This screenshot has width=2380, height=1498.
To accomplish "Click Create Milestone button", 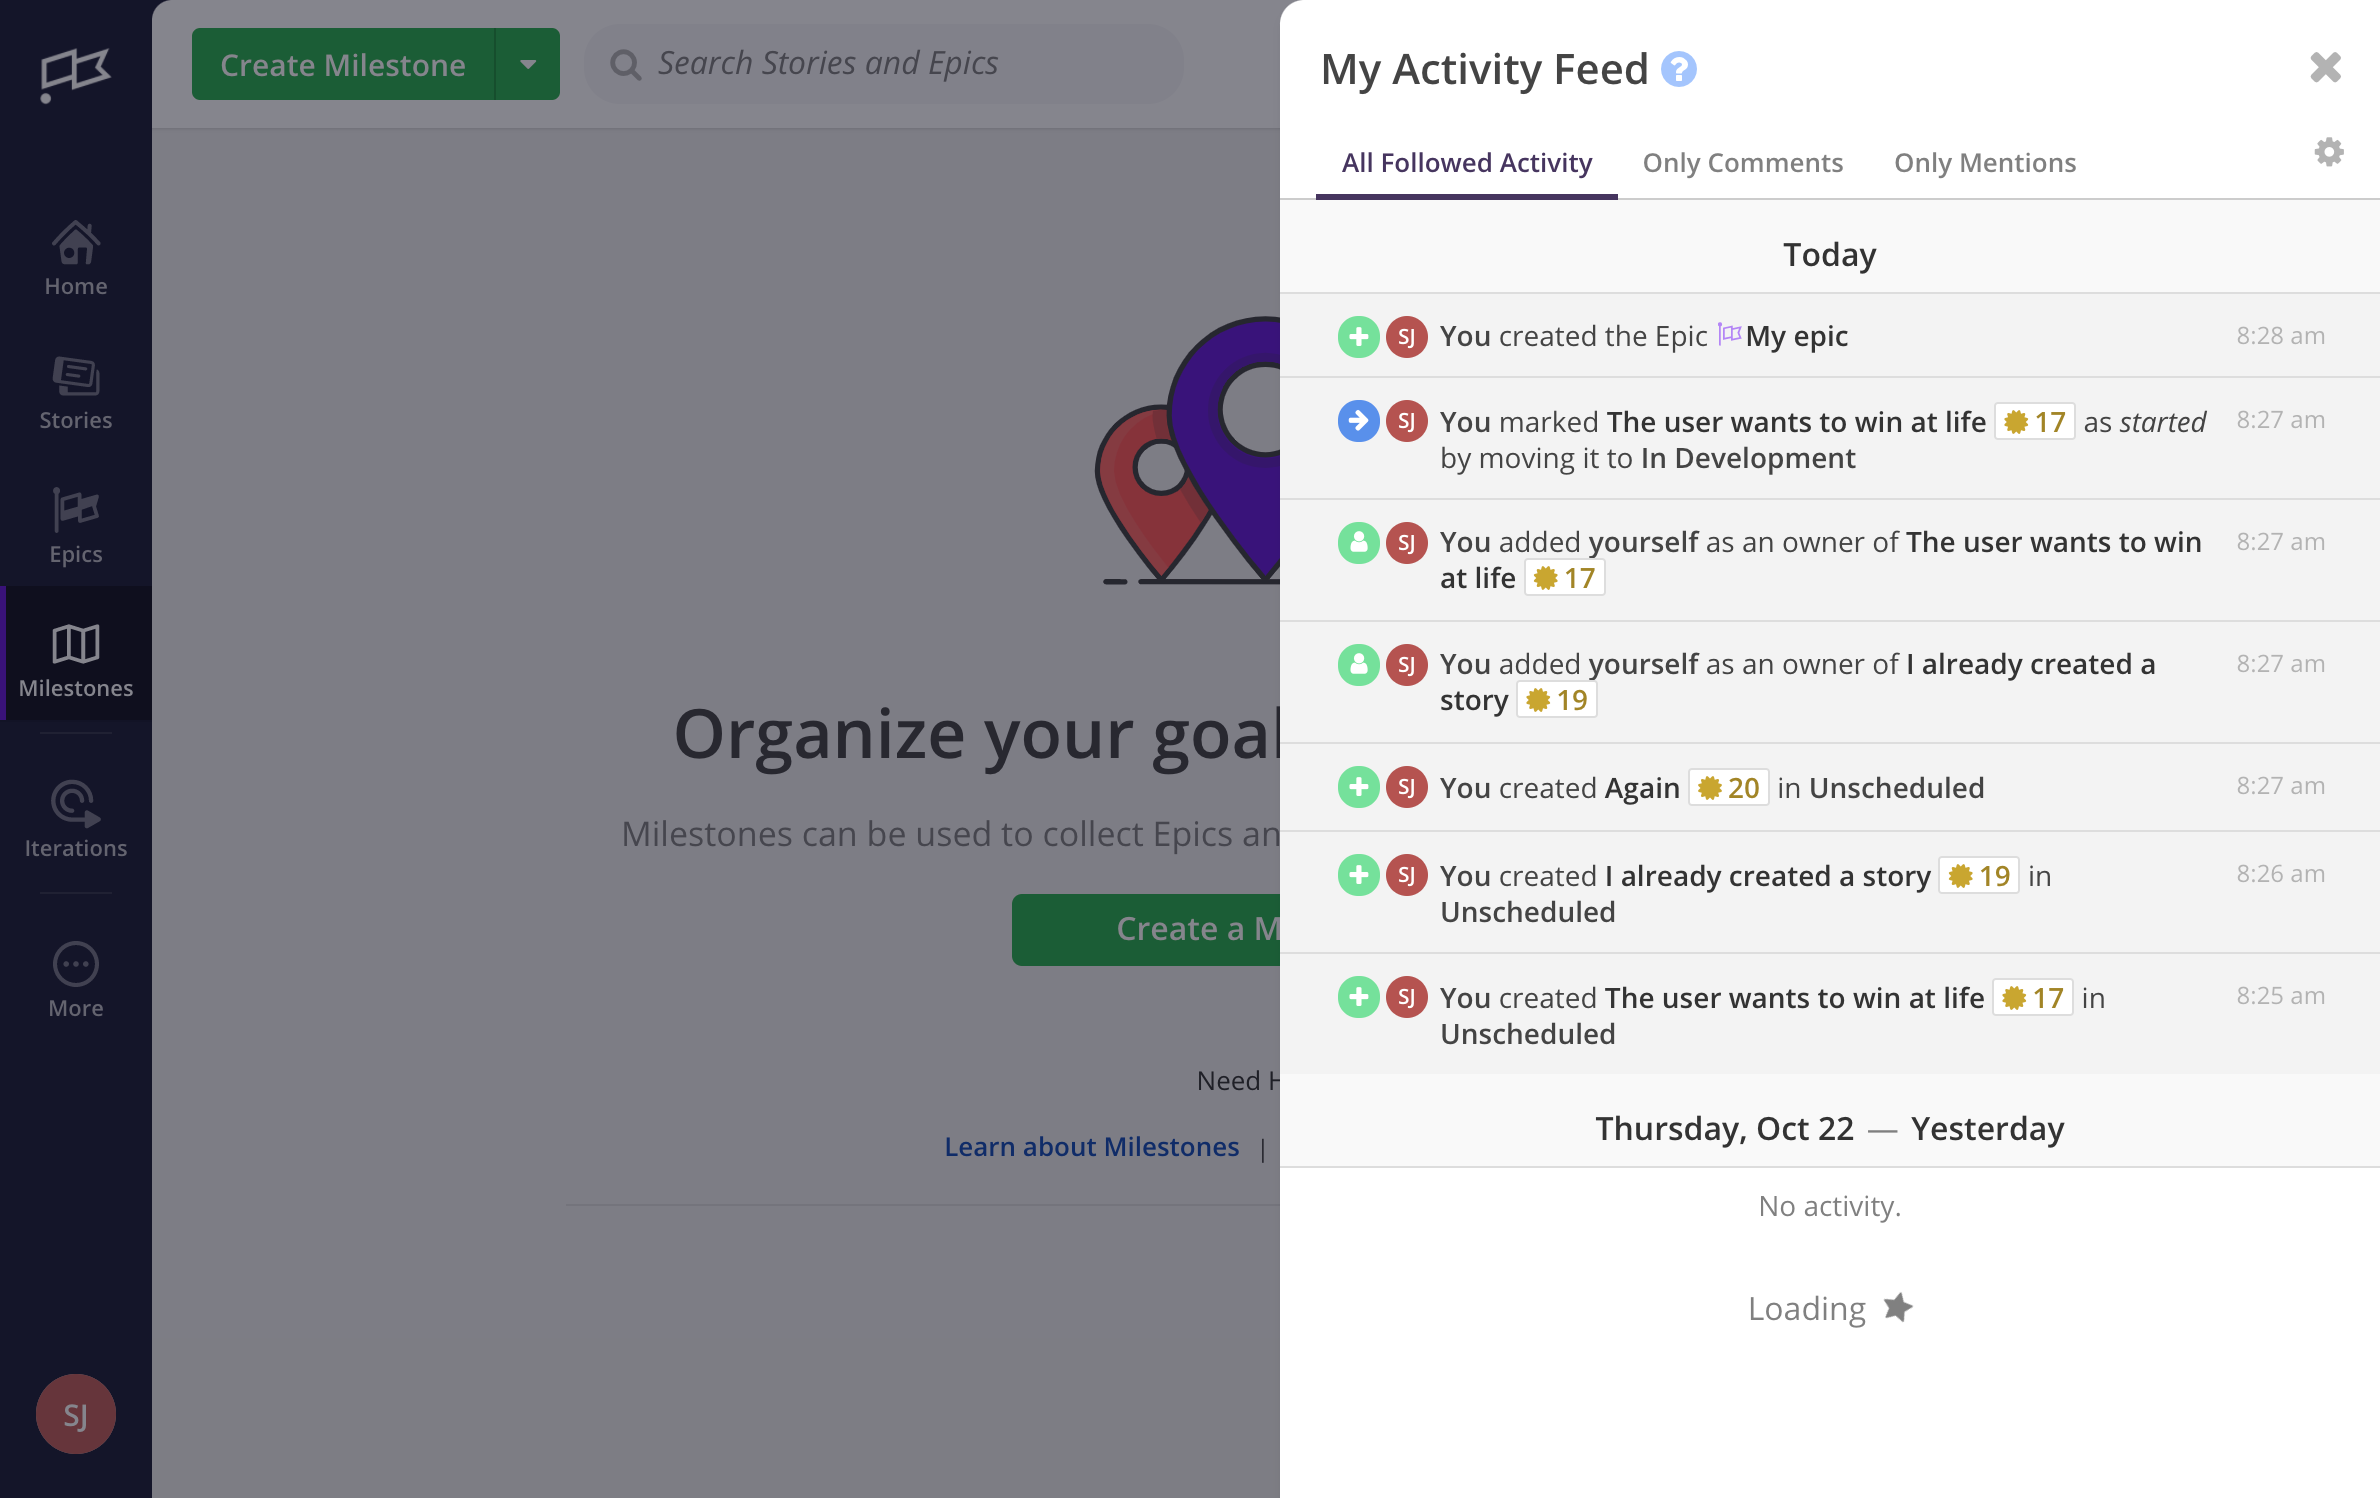I will (342, 62).
